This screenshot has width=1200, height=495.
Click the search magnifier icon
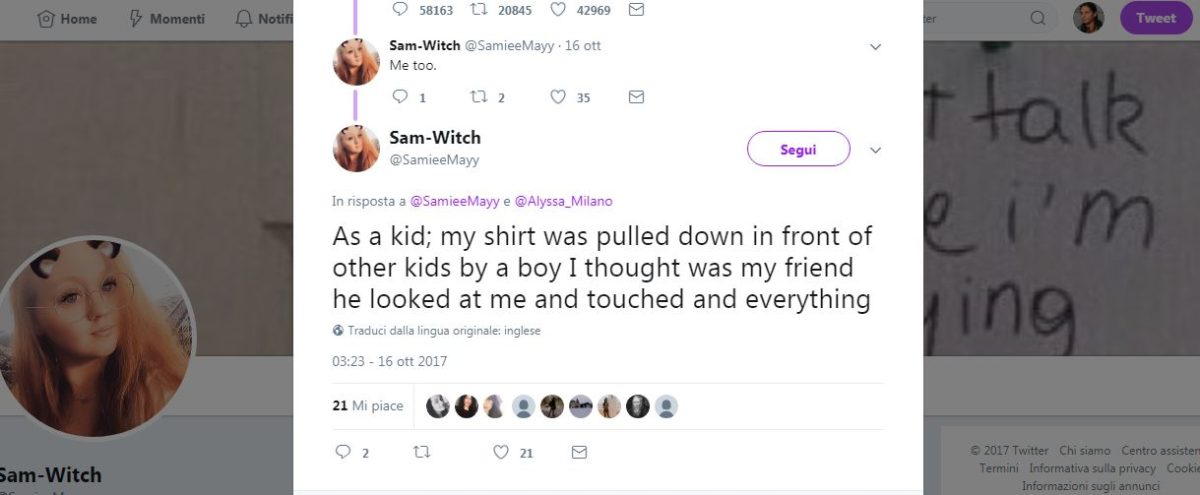point(1038,18)
